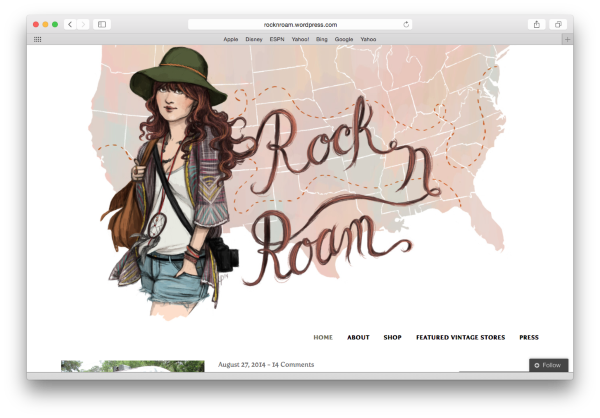Add a new tab with plus button
Viewport: 600px width, 418px height.
click(567, 39)
